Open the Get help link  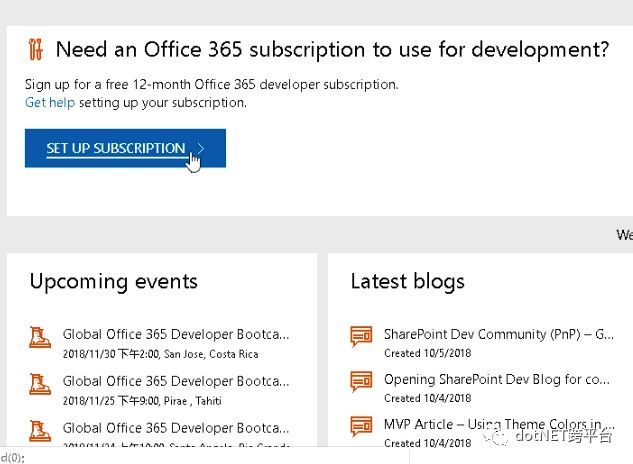[49, 102]
